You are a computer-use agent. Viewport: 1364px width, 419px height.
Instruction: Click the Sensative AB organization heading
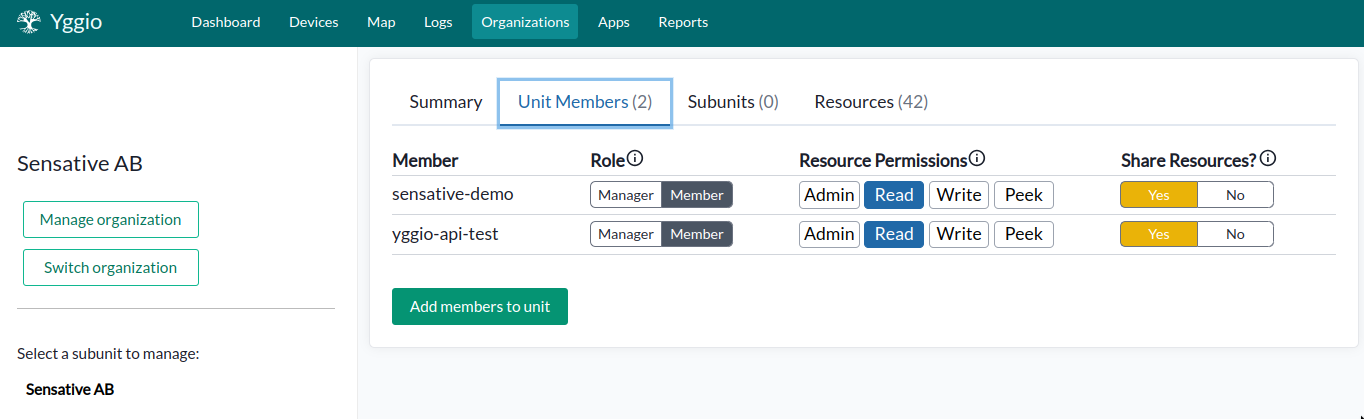[x=80, y=164]
